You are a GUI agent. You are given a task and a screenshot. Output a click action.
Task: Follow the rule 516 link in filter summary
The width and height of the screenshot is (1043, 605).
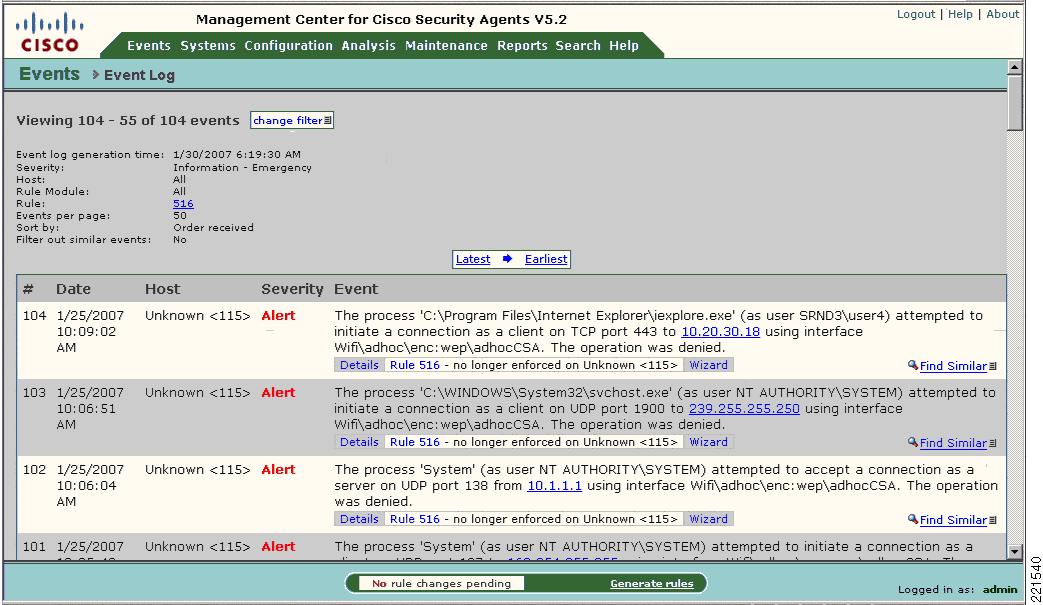pos(184,203)
